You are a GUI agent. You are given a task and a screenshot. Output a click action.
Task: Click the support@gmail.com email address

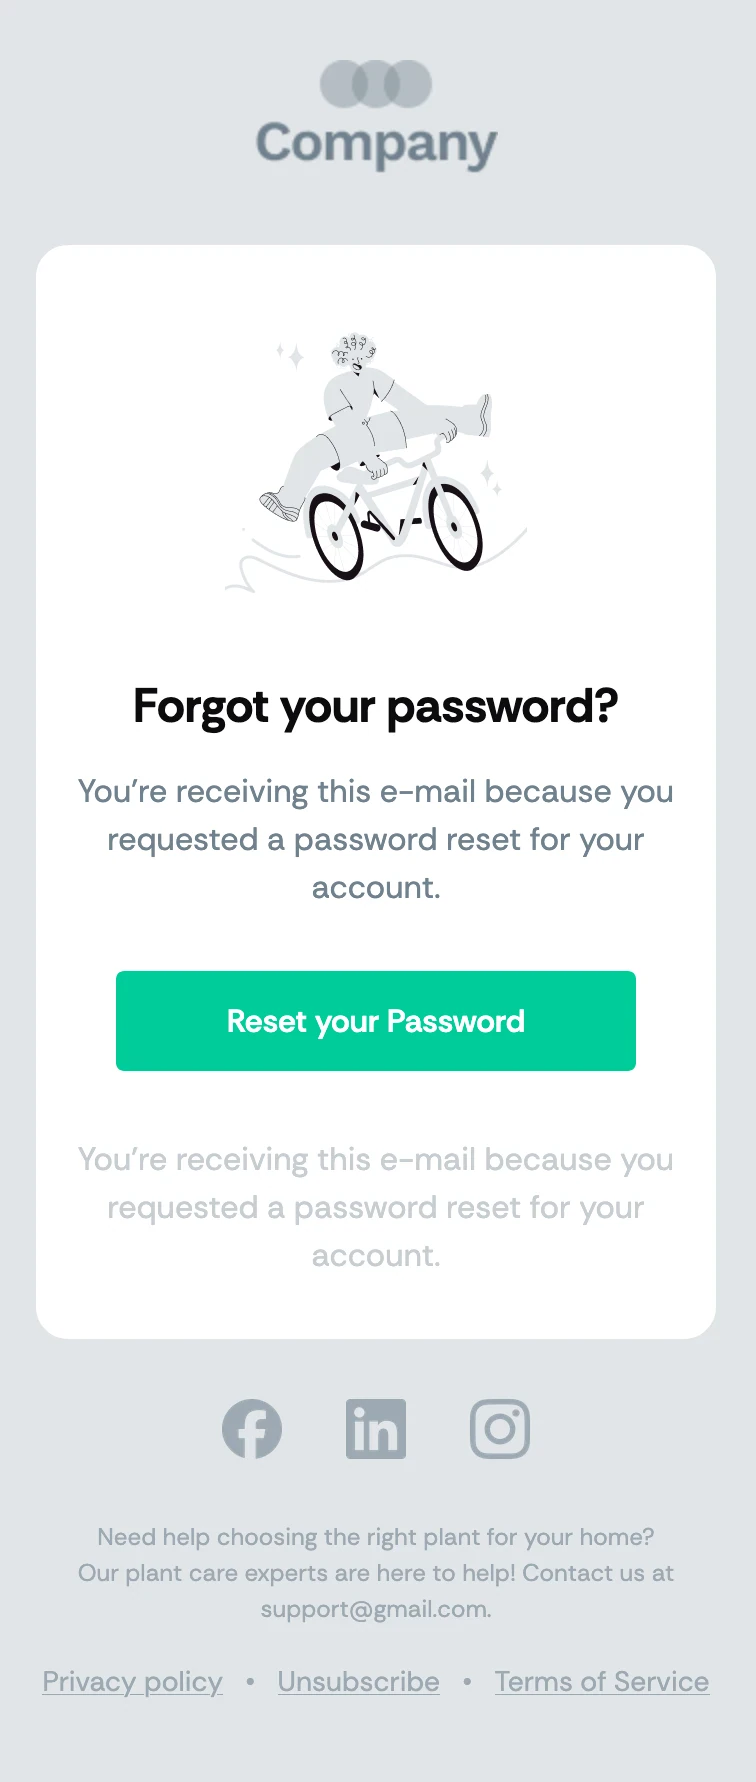[375, 1609]
